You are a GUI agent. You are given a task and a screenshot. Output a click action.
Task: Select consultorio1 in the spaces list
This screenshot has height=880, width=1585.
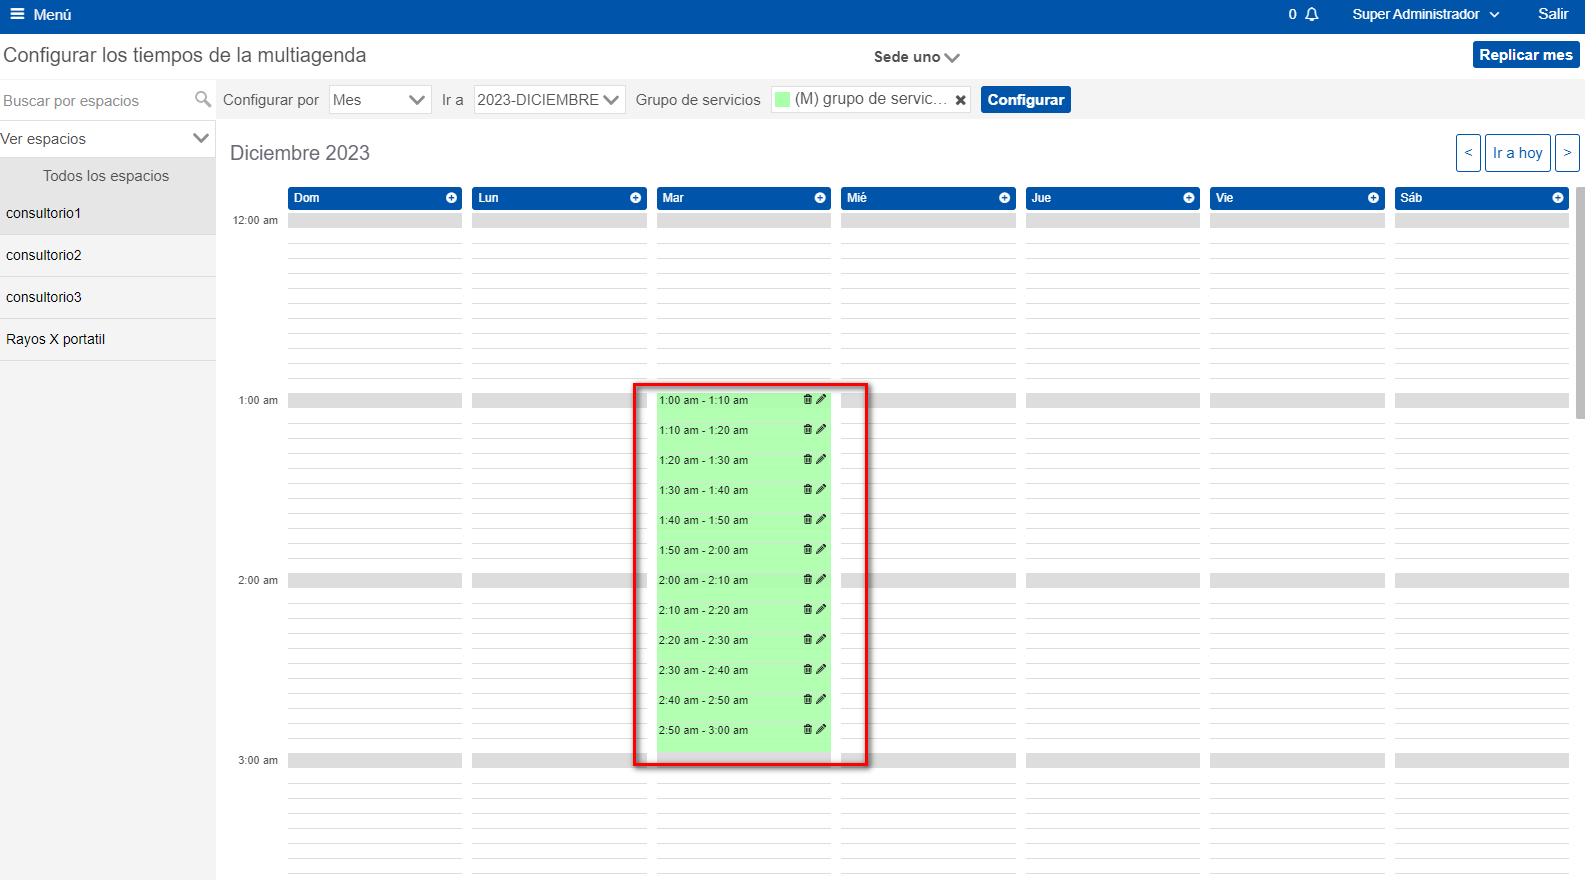[x=108, y=213]
